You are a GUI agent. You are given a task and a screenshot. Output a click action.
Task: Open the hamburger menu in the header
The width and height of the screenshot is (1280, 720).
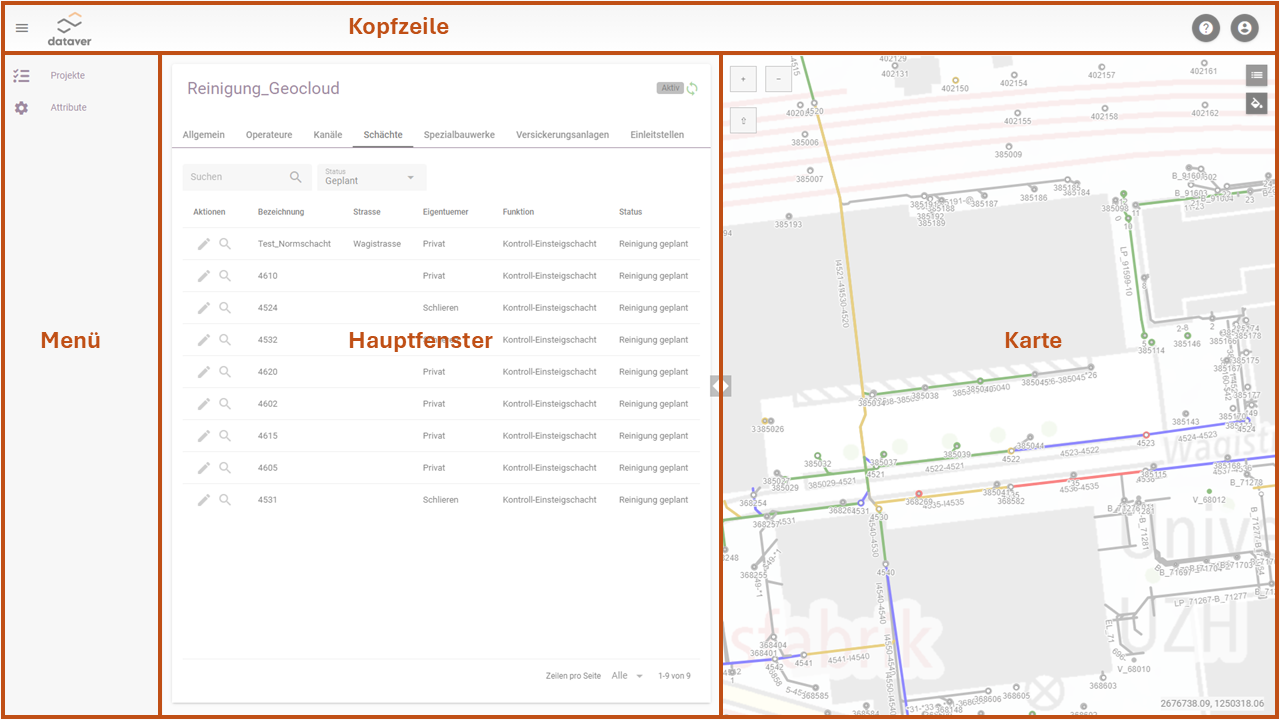[22, 28]
